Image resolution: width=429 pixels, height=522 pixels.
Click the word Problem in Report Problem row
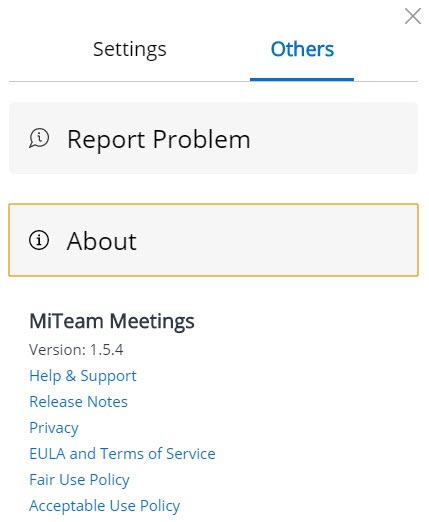coord(202,139)
